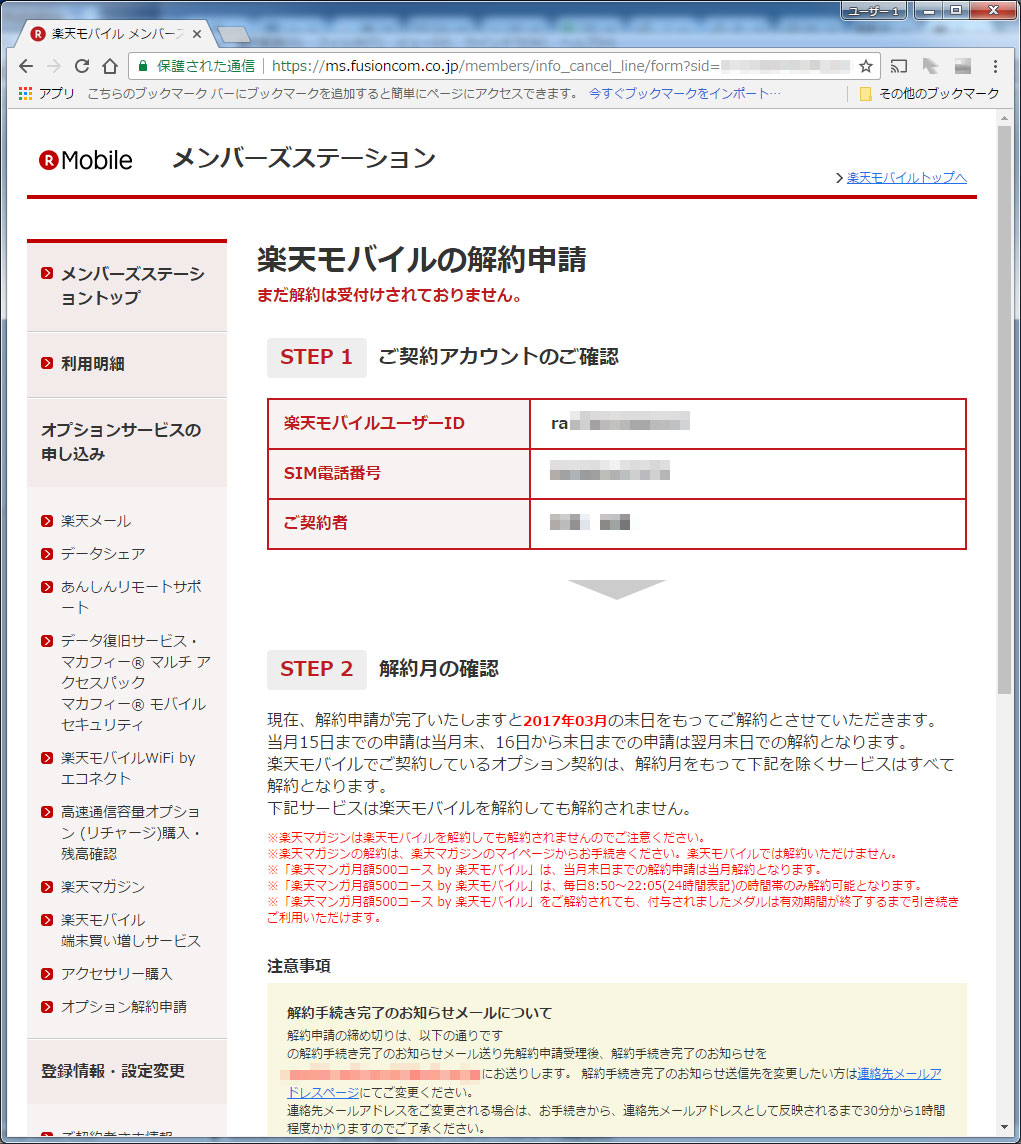Open a new tab button
Image resolution: width=1021 pixels, height=1144 pixels.
233,35
